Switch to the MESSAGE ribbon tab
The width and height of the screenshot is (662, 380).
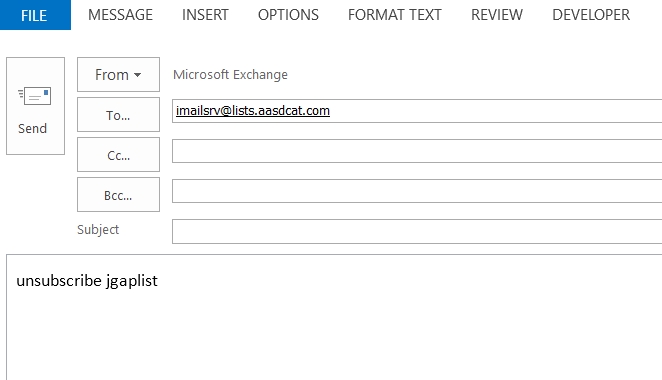(x=120, y=15)
